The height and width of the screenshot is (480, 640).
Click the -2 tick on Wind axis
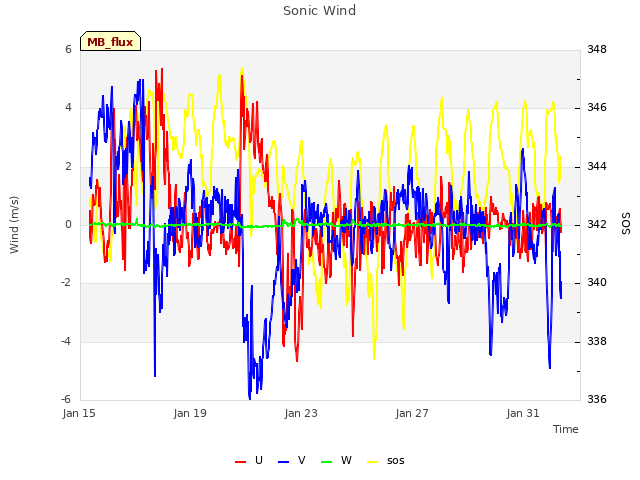pos(66,283)
